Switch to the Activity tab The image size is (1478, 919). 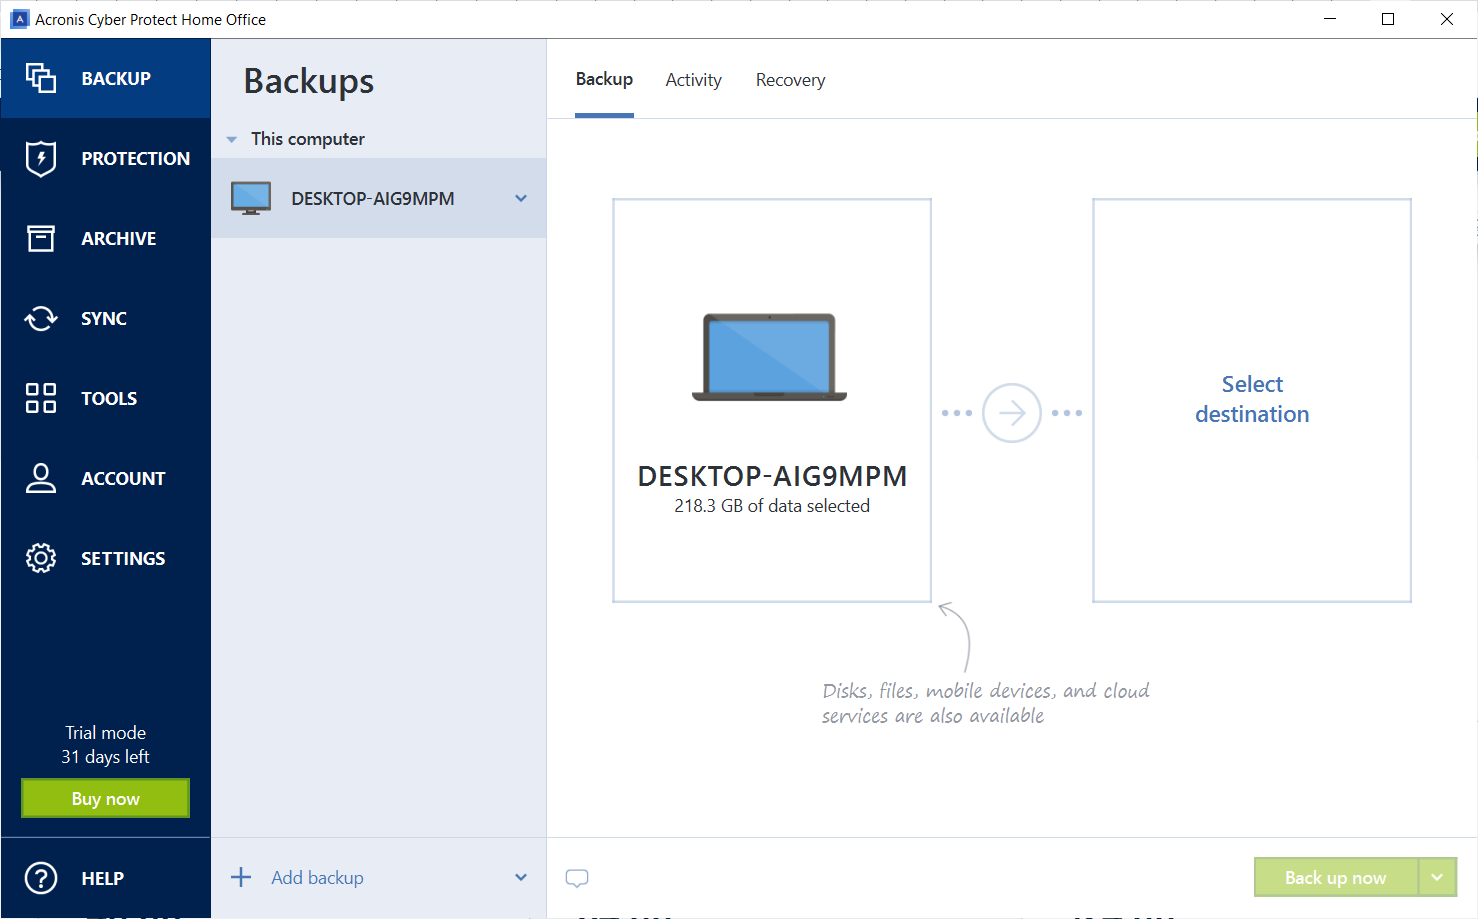point(694,80)
